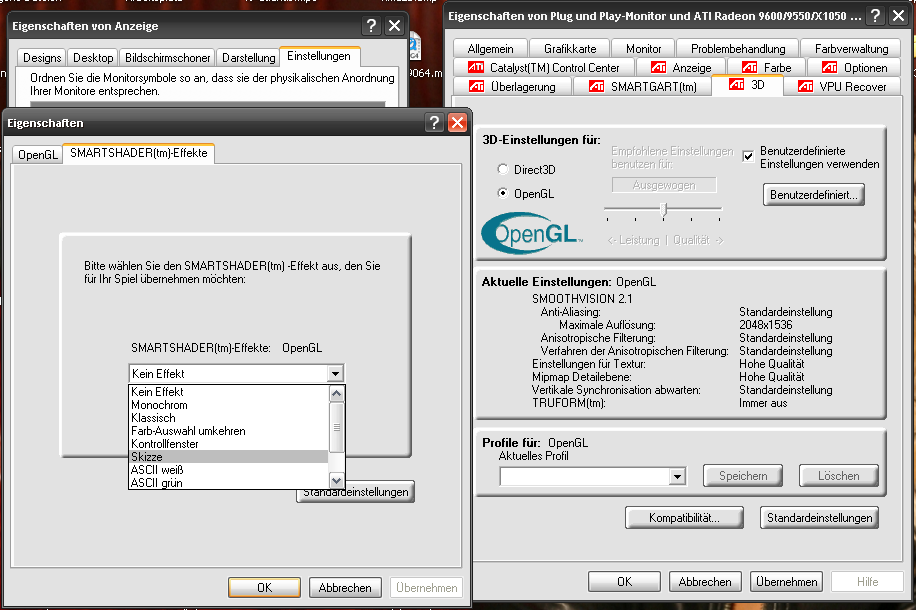Click the Leistung/Qualität slider handle
This screenshot has height=610, width=916.
pyautogui.click(x=664, y=209)
